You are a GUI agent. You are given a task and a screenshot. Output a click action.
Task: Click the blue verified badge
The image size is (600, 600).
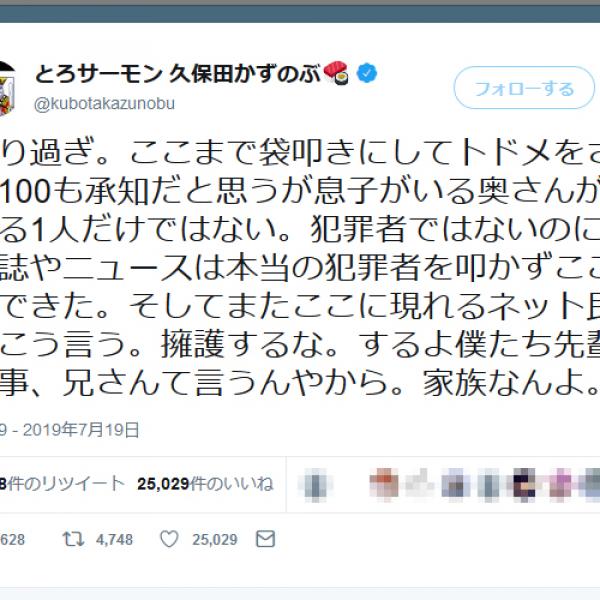click(367, 73)
